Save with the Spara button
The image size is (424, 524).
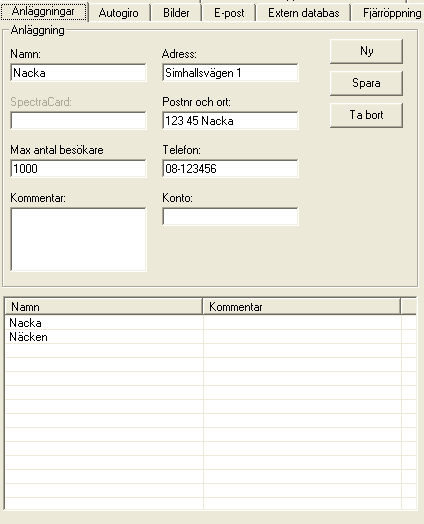pyautogui.click(x=366, y=83)
